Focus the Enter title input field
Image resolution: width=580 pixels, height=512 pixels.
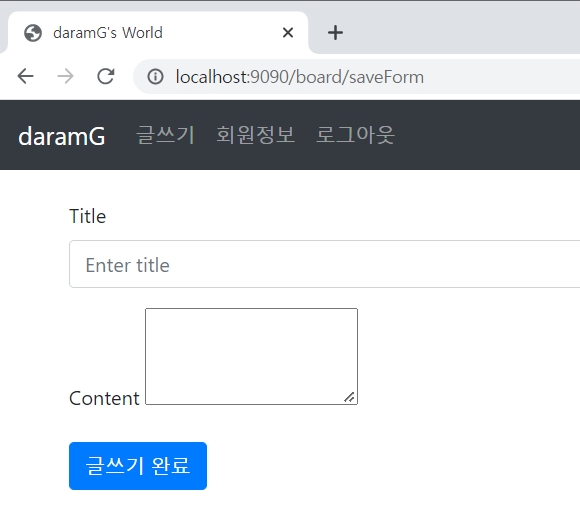[324, 264]
